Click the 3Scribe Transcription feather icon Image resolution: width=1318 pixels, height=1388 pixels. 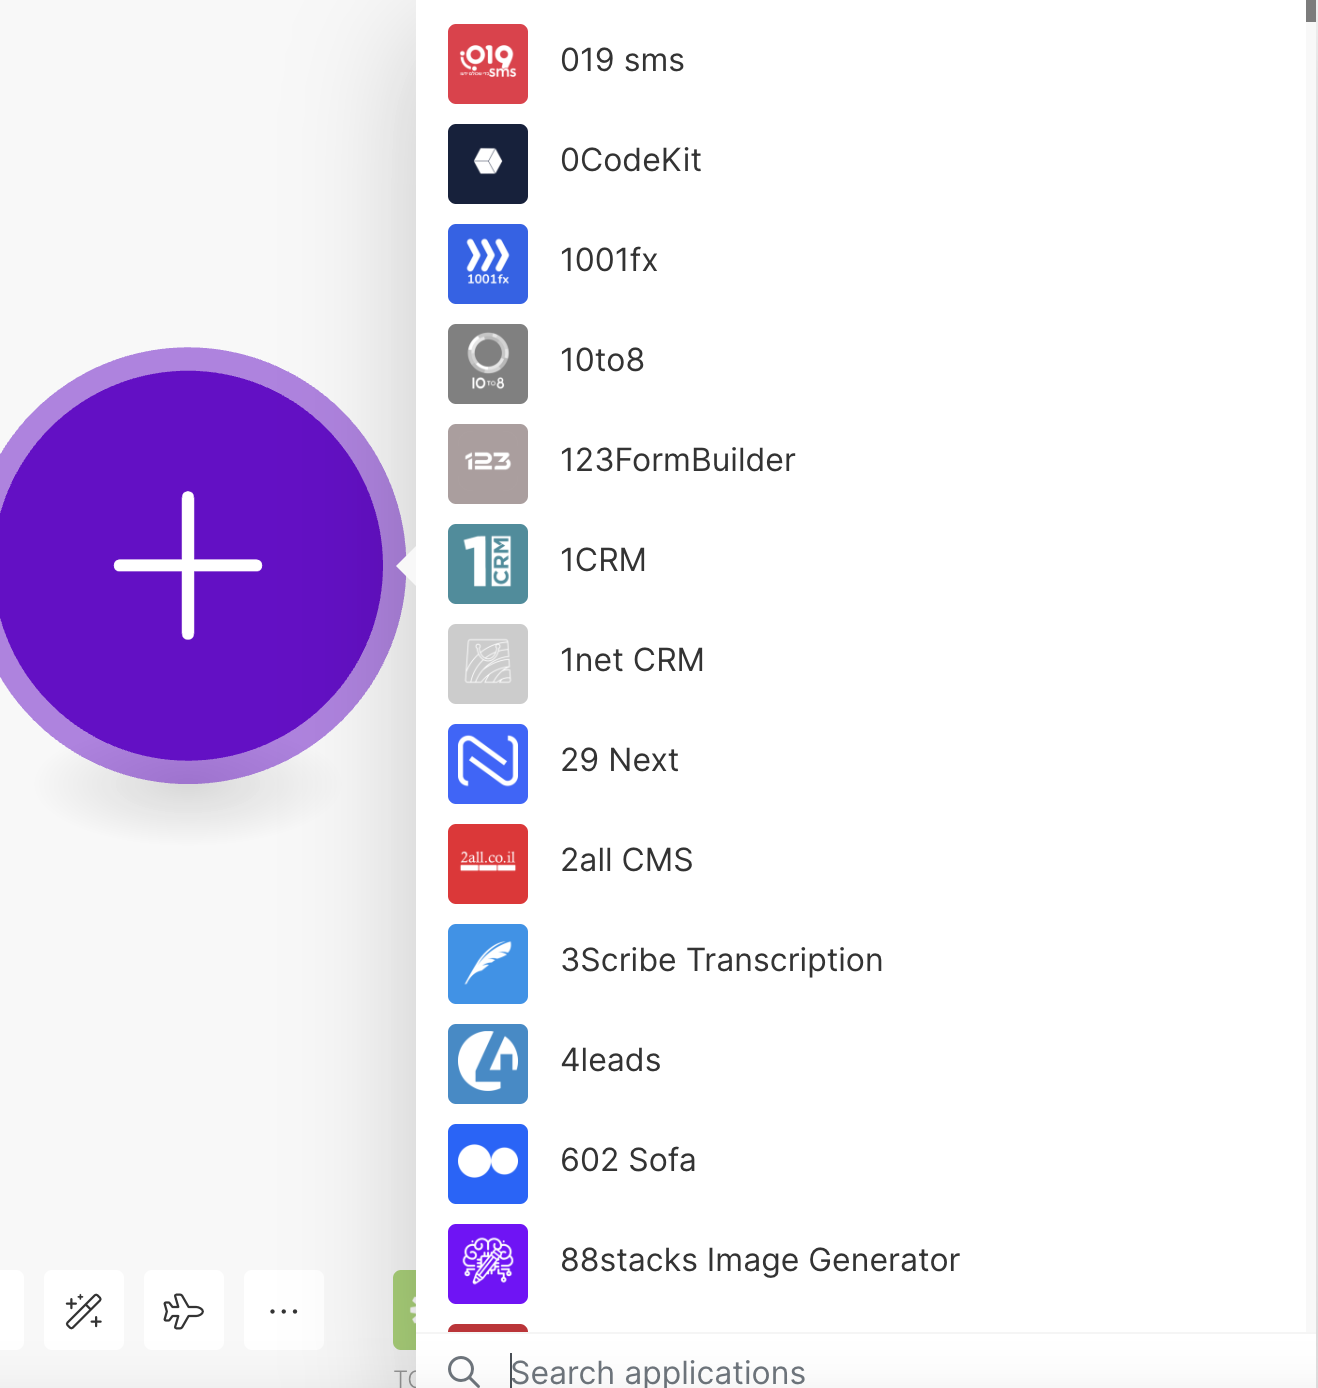pyautogui.click(x=488, y=964)
